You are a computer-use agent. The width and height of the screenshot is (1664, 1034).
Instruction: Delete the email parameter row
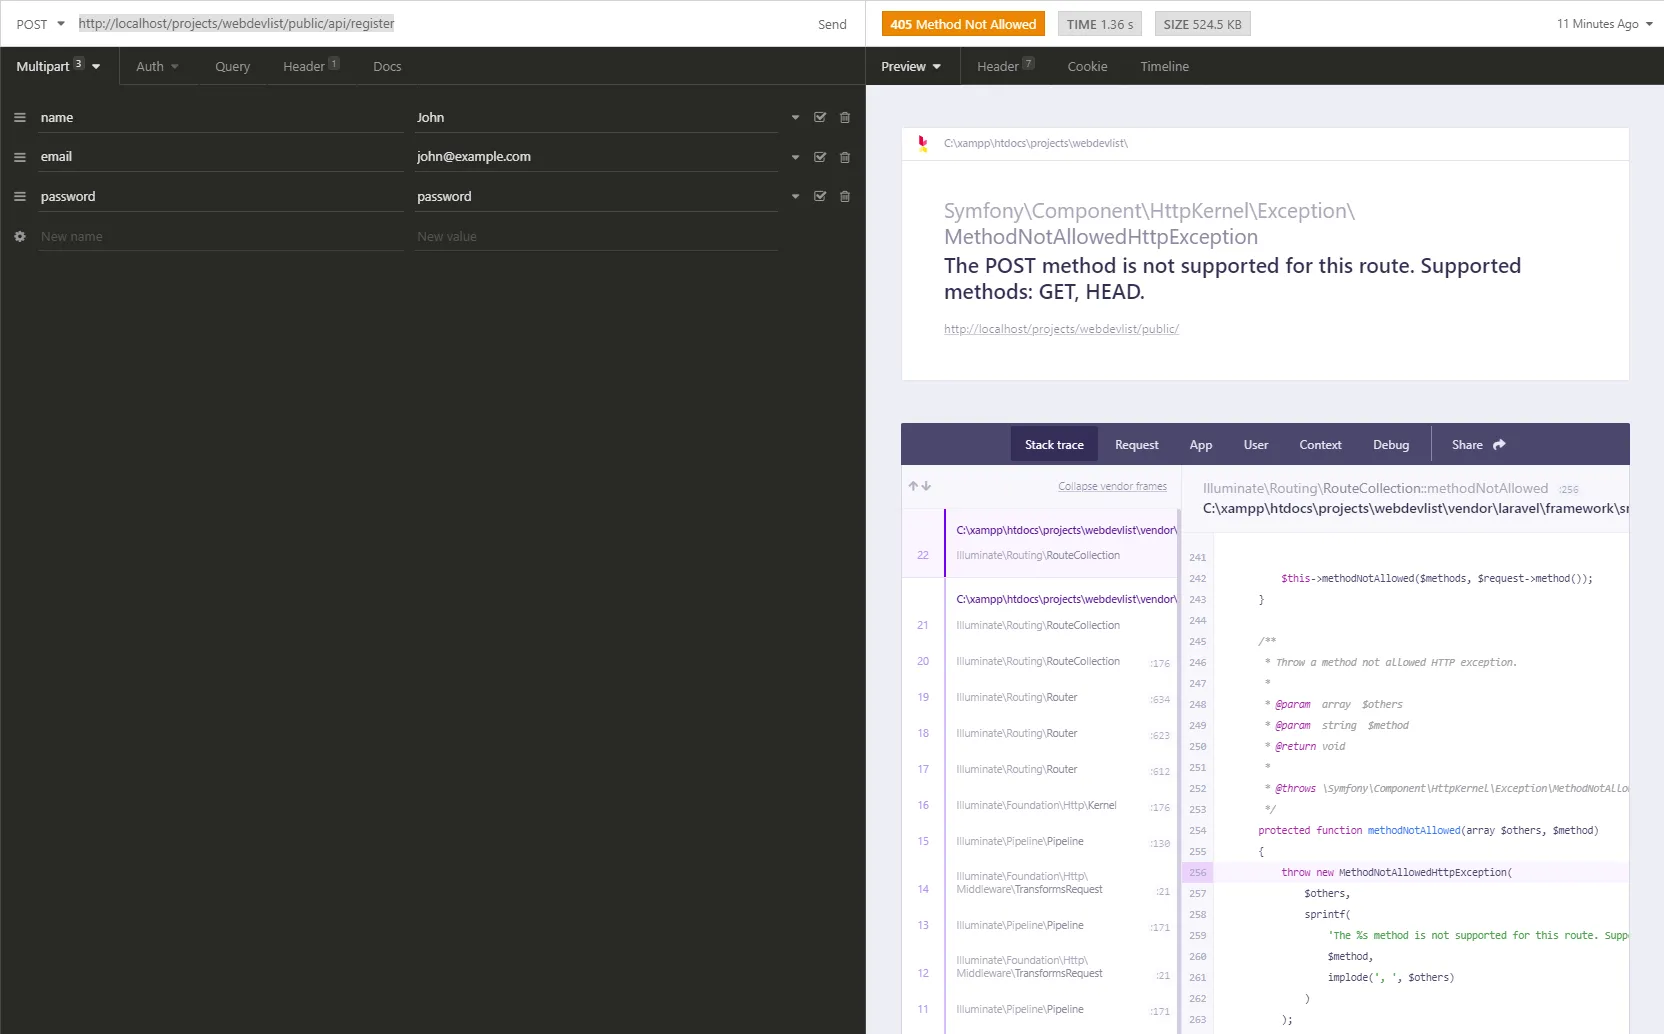[x=845, y=157]
